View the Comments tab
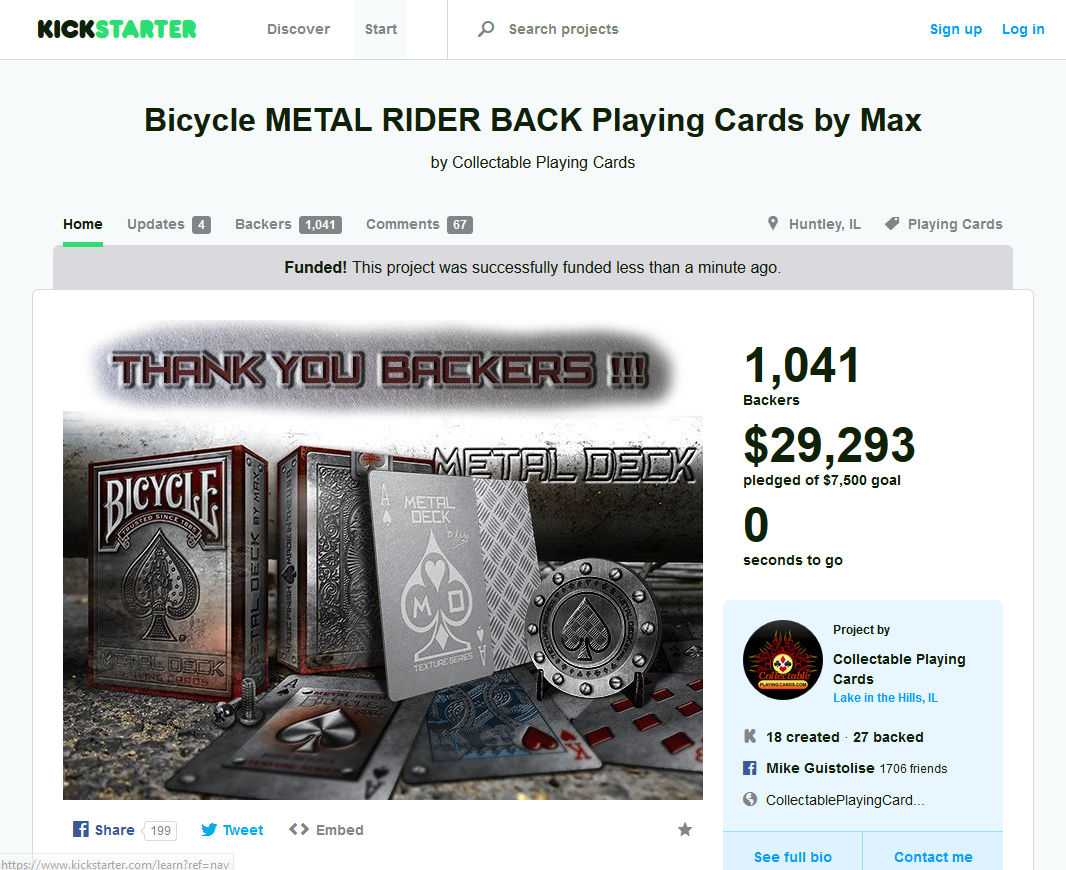 (419, 224)
